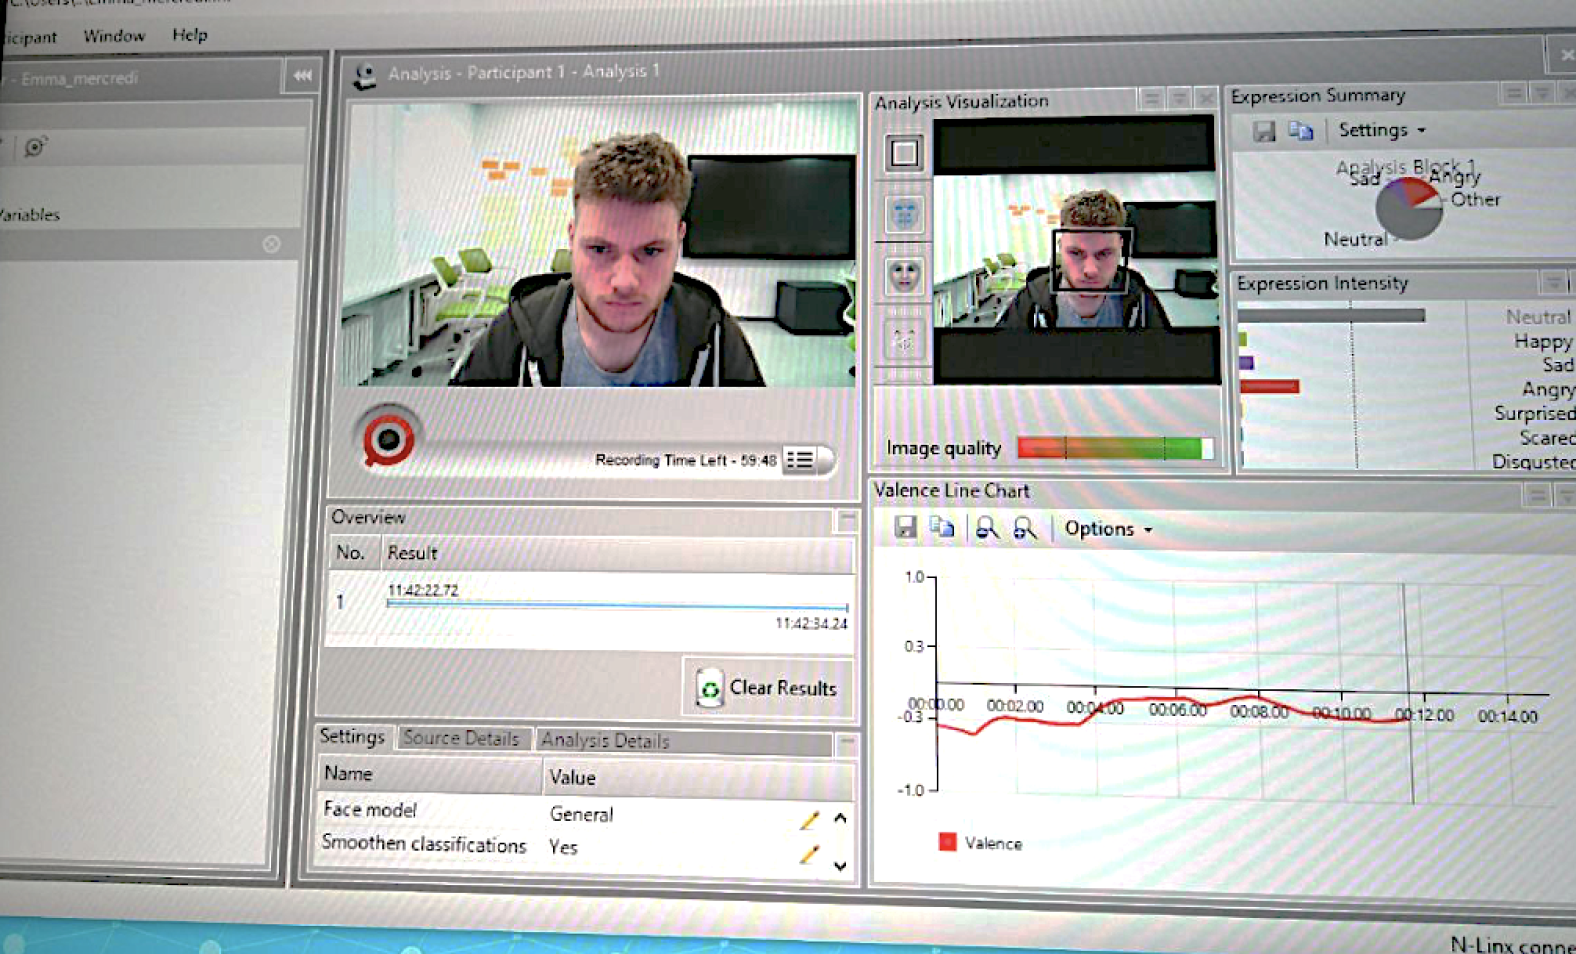Screen dimensions: 1576x954
Task: Switch to the Source Details tab
Action: [x=461, y=738]
